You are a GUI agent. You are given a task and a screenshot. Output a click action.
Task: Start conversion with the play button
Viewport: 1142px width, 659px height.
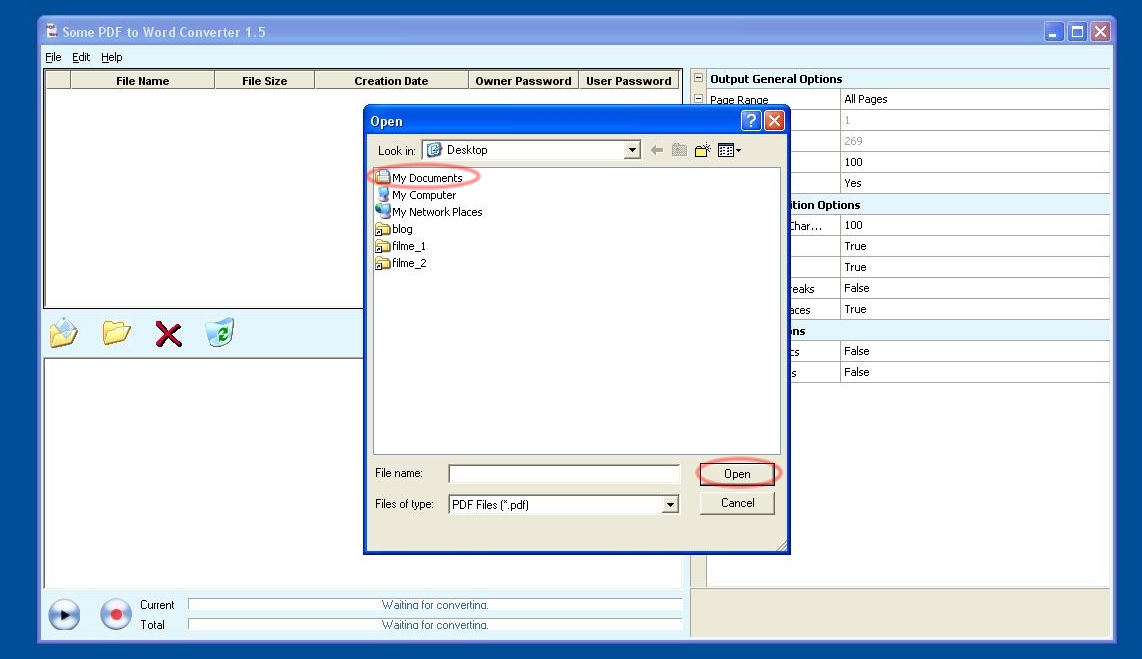tap(64, 615)
